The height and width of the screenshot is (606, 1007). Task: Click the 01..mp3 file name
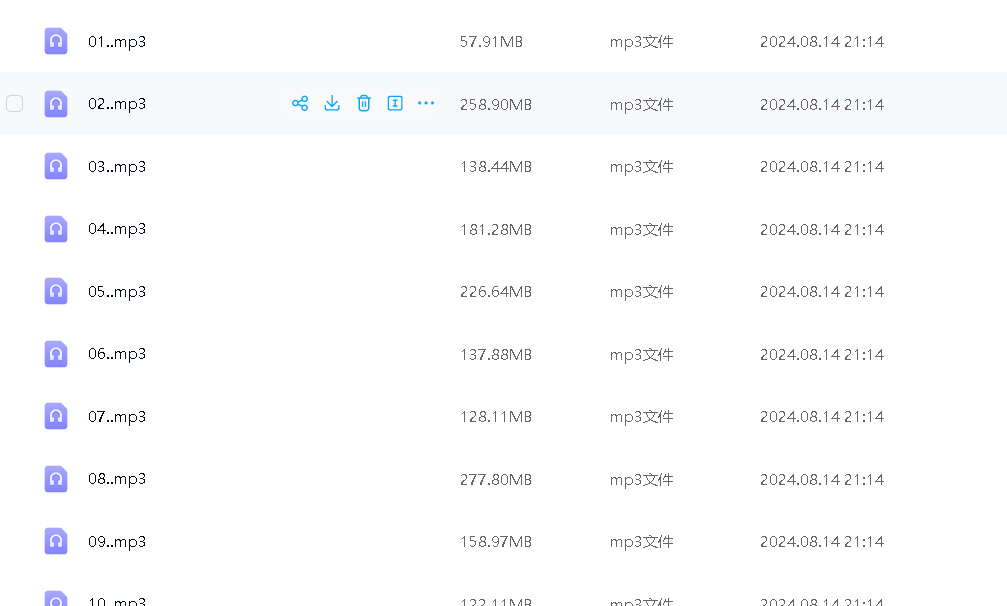[117, 42]
